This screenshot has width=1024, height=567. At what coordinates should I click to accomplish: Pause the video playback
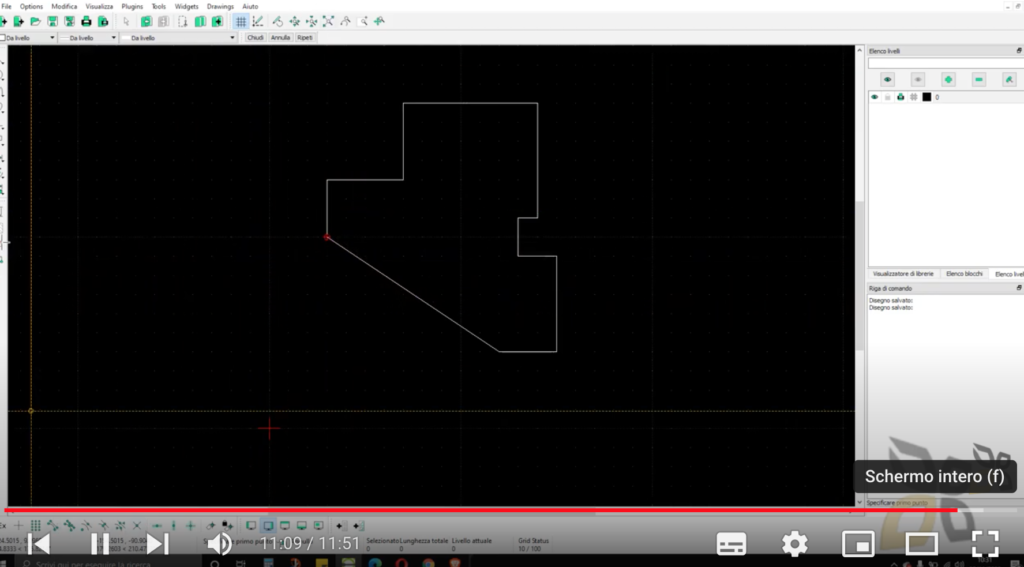[99, 543]
